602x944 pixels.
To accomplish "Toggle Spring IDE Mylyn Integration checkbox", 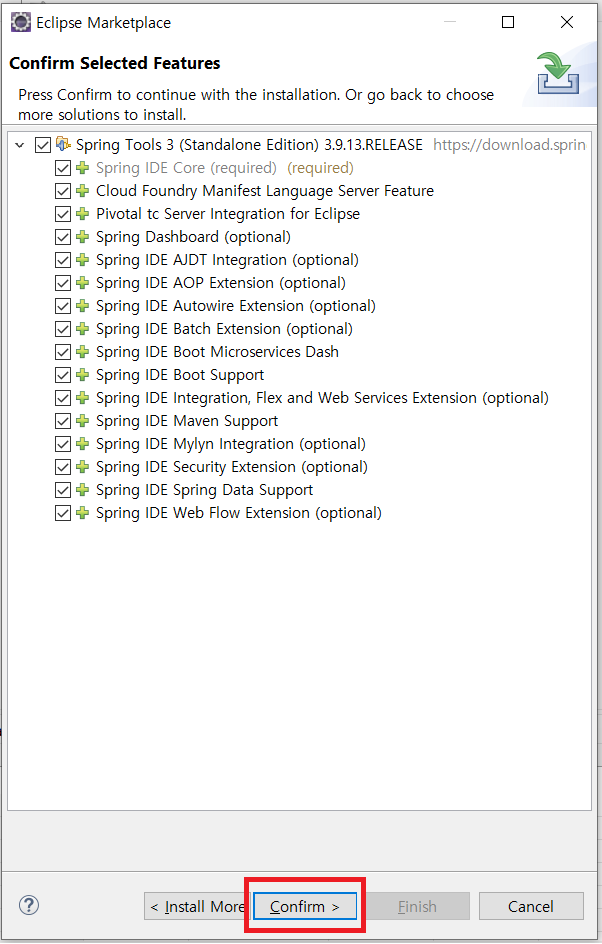I will (63, 444).
